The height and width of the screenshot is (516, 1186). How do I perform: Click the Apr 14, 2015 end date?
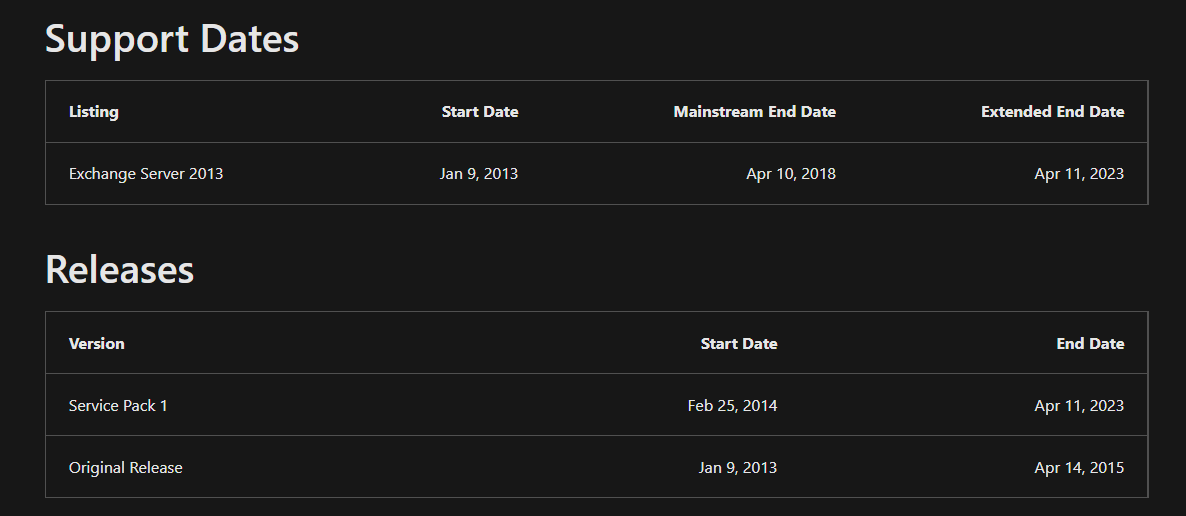[x=1079, y=468]
